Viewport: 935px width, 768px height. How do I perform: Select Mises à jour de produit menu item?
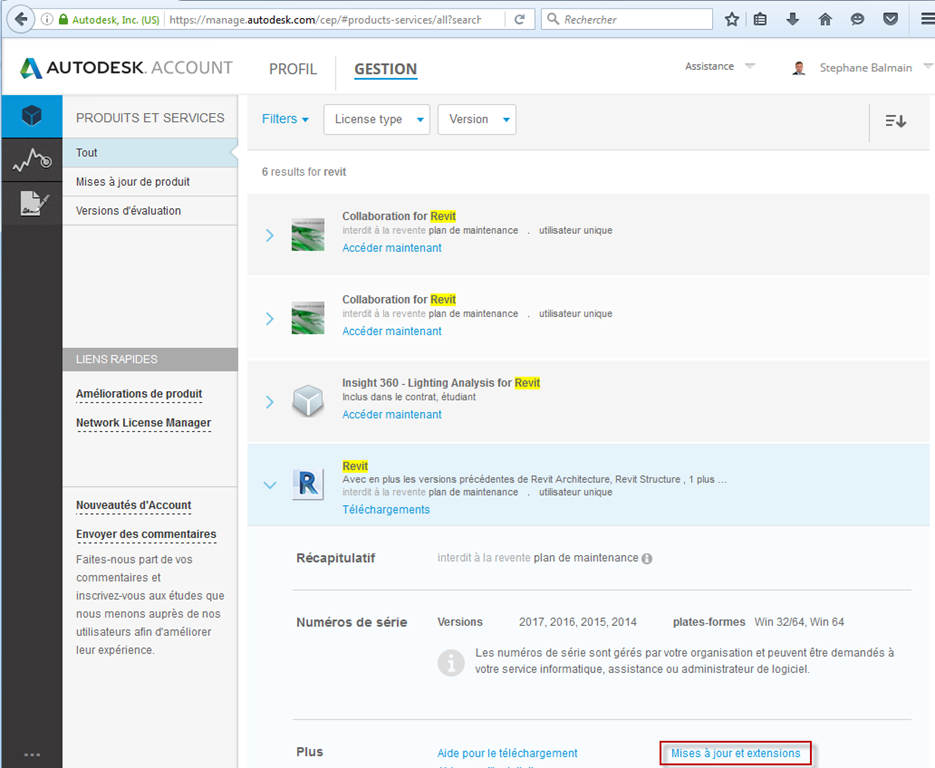(133, 182)
